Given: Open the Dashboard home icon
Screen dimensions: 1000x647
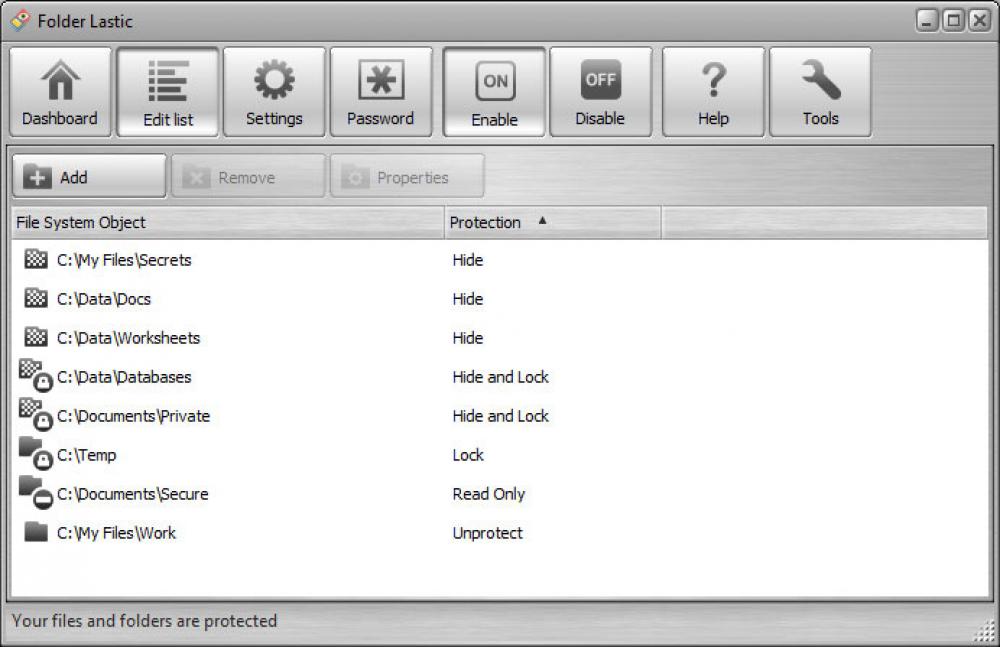Looking at the screenshot, I should [59, 80].
